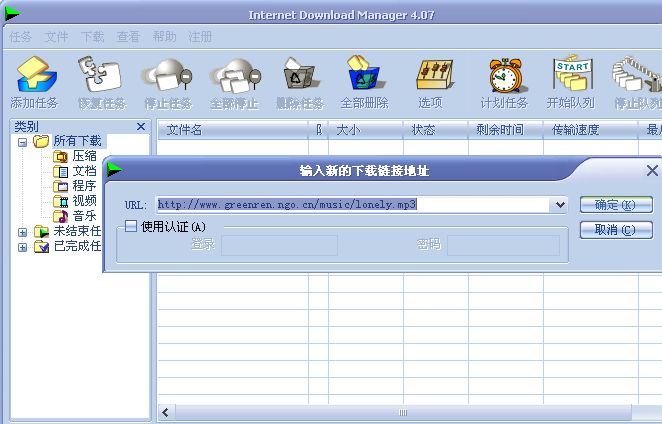
Task: Click the 全部停止 (Stop all) icon
Action: tap(235, 75)
